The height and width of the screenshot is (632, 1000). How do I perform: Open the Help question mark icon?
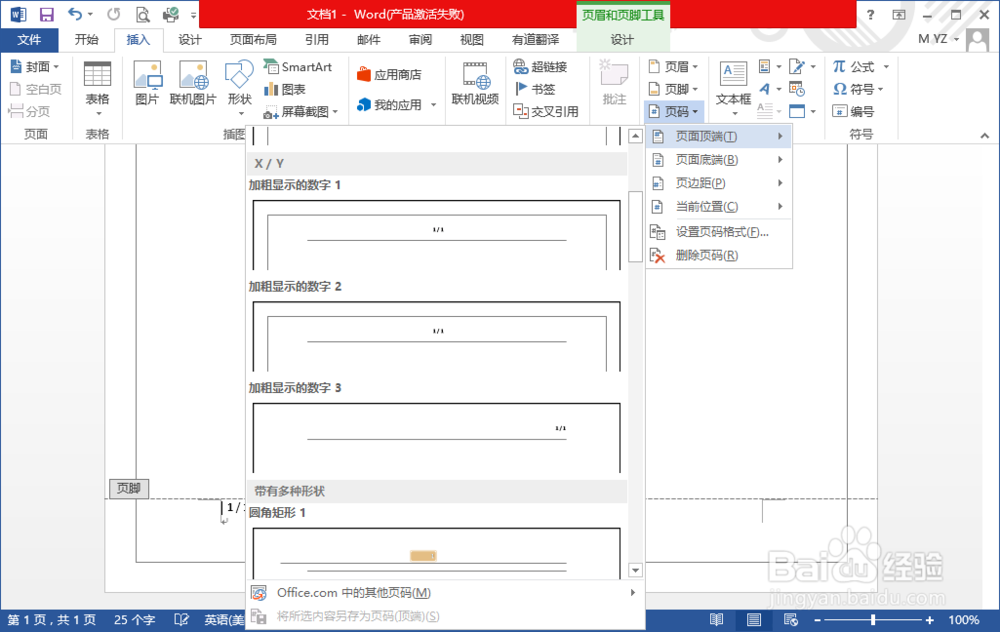coord(871,14)
